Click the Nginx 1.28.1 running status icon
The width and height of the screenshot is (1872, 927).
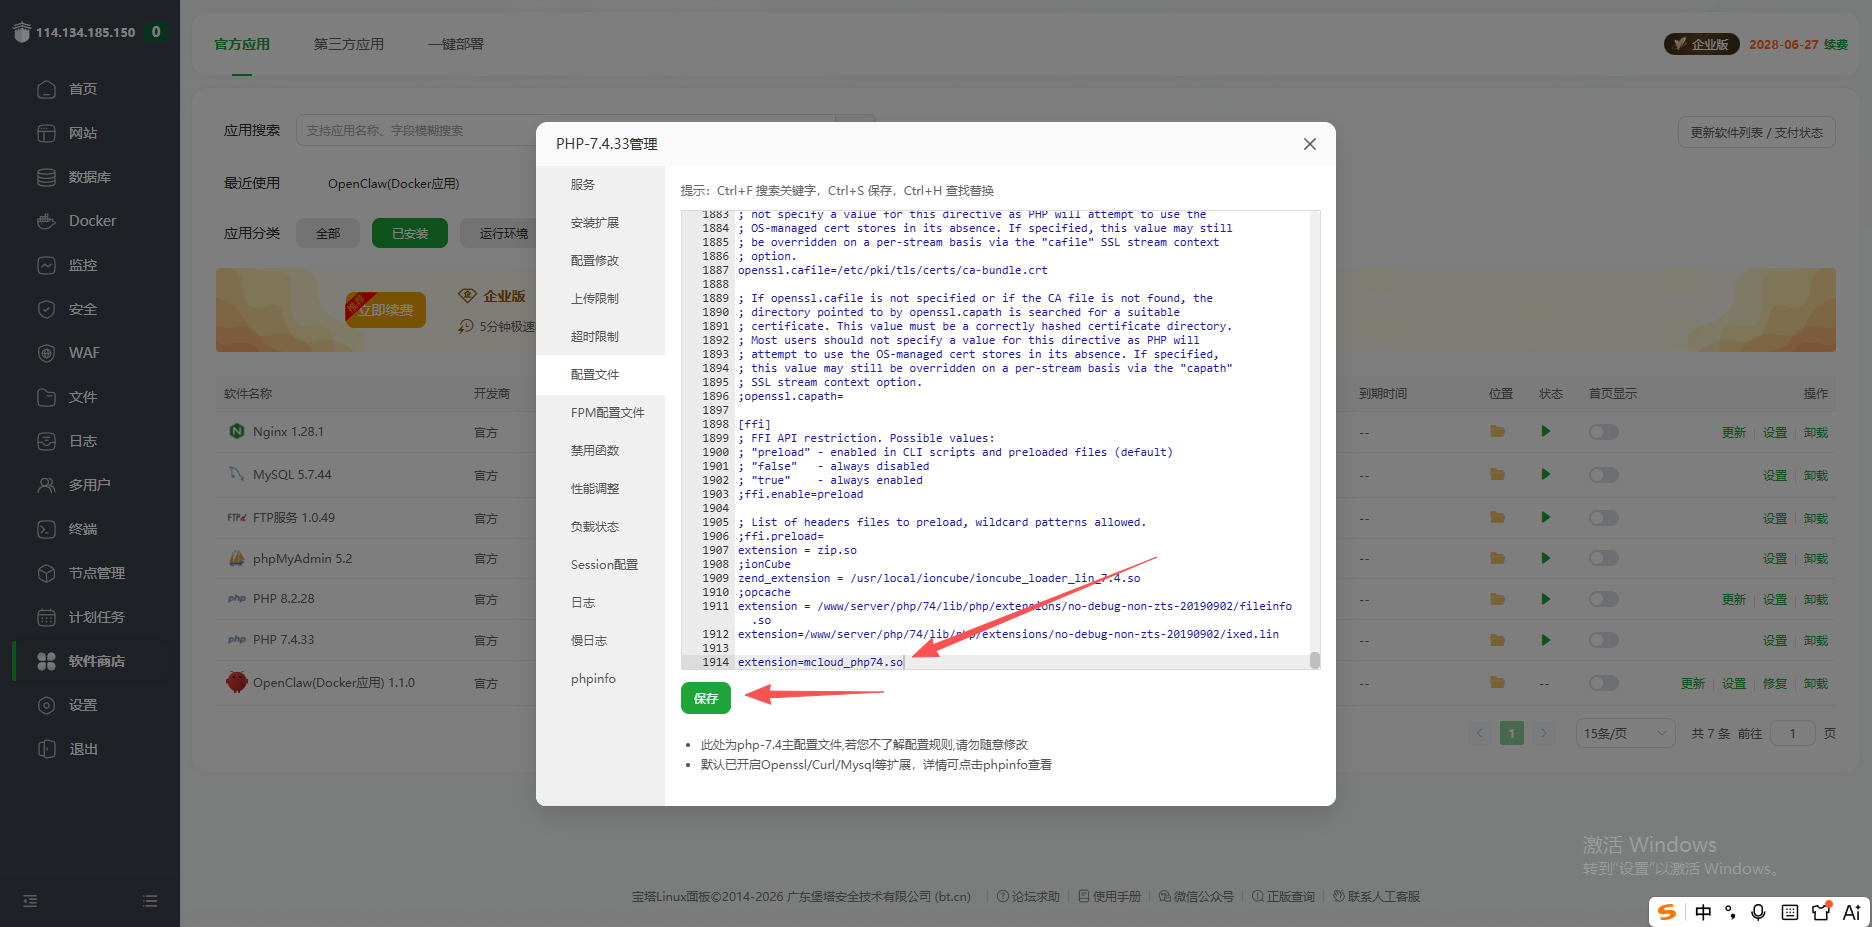[x=1546, y=432]
